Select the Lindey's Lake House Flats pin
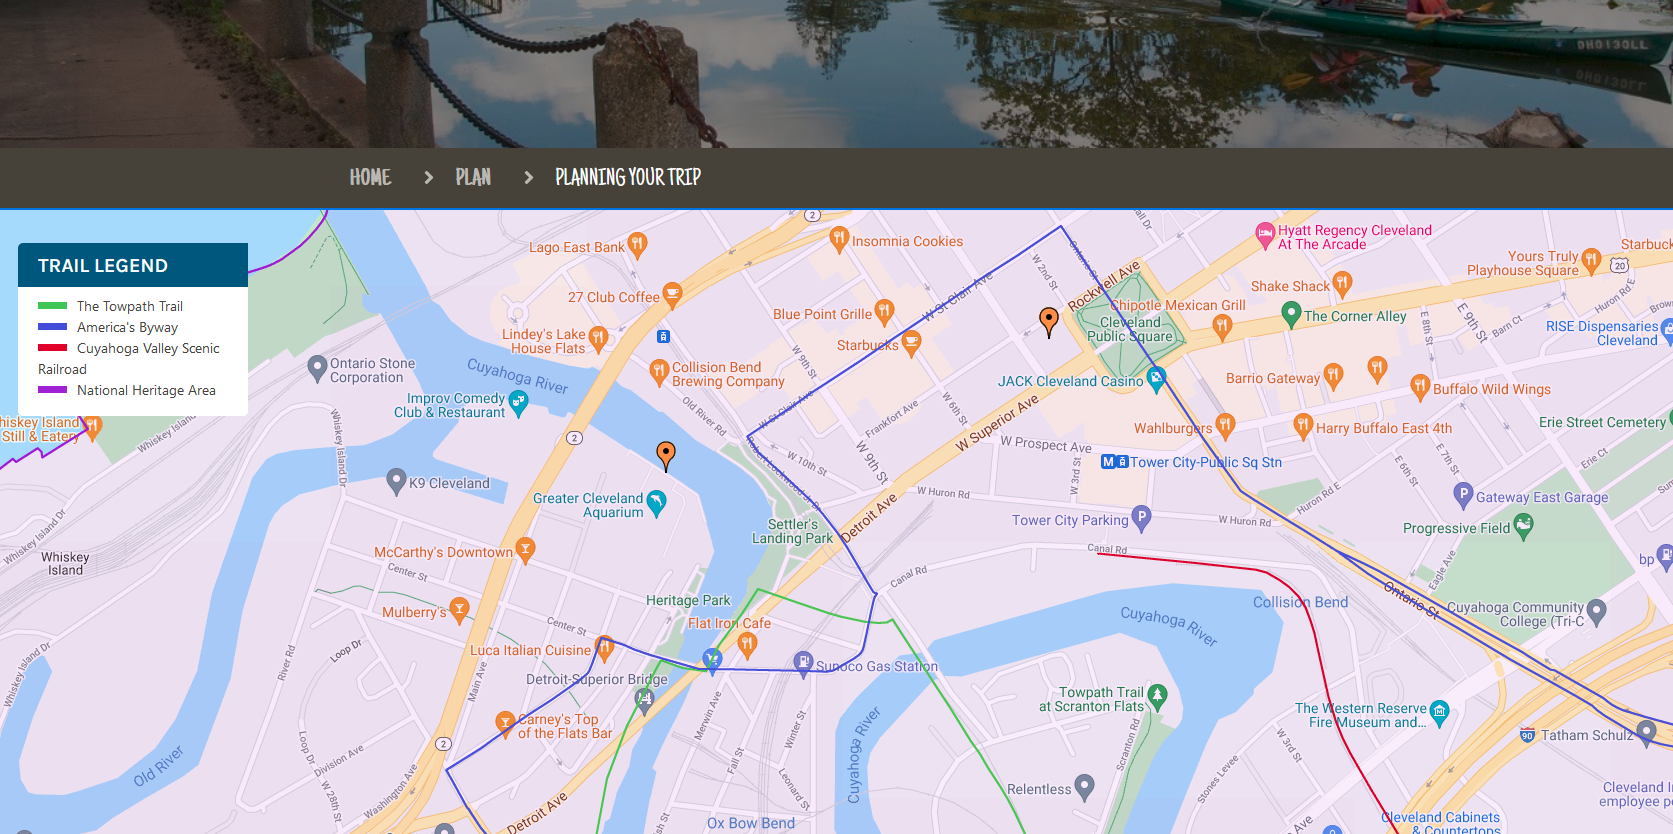Screen dimensions: 1673x834 tap(598, 338)
